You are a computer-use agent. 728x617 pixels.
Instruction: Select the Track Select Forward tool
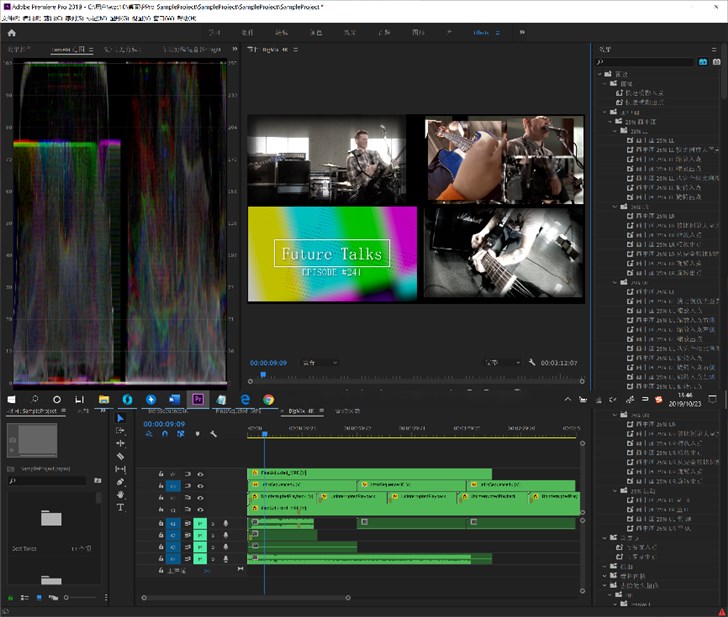click(121, 431)
